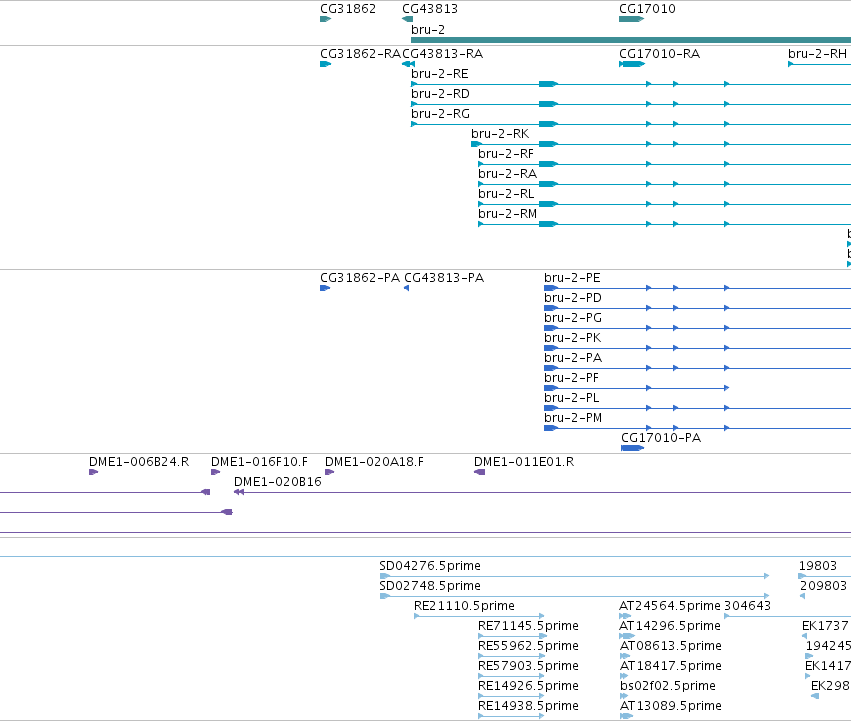Select the CG43813-PA protein label

tap(444, 278)
